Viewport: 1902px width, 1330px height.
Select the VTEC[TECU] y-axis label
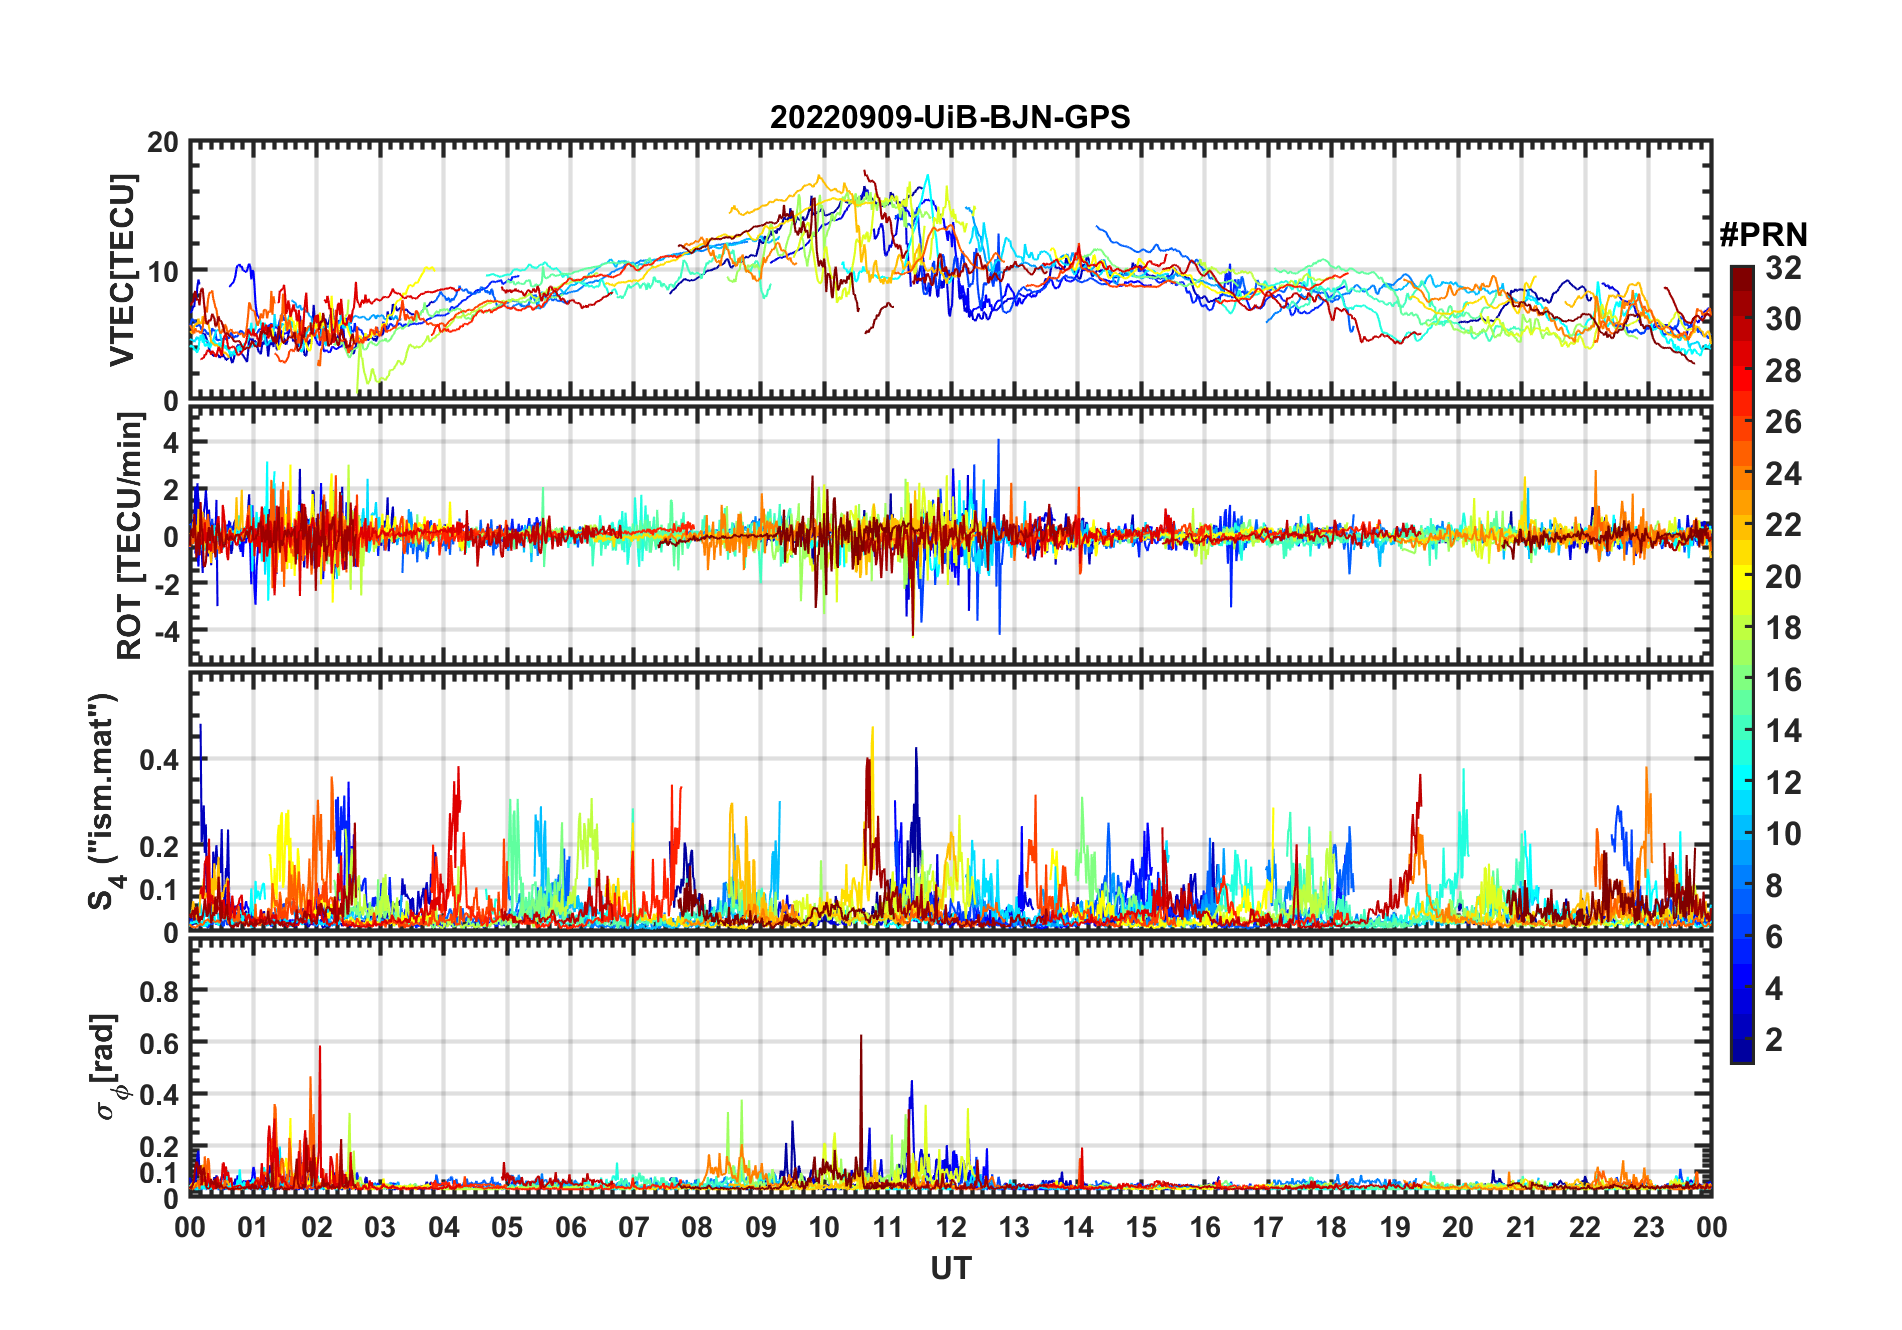pyautogui.click(x=122, y=270)
